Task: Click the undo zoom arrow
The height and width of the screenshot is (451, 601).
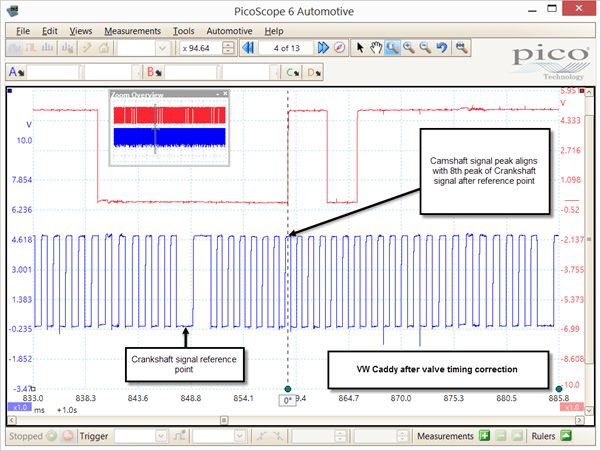Action: [x=442, y=48]
